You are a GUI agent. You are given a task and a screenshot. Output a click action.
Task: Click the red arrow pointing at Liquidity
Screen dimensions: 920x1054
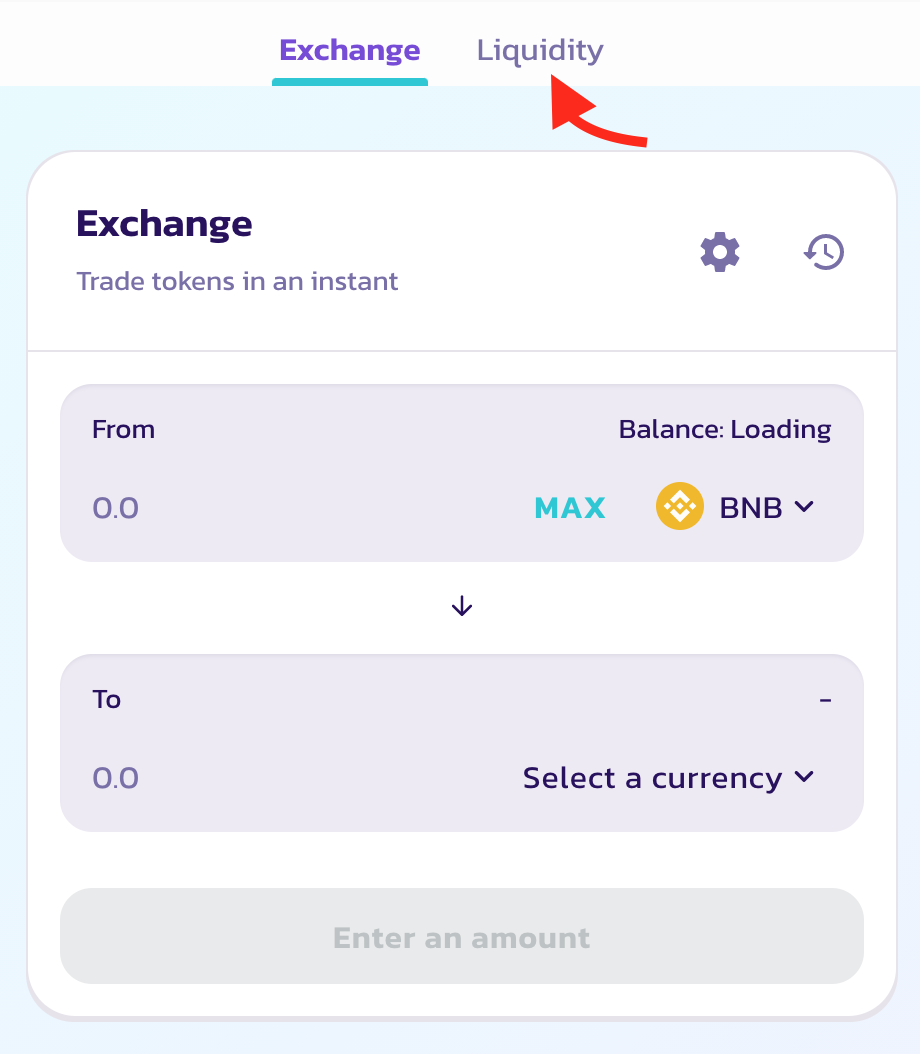[600, 120]
